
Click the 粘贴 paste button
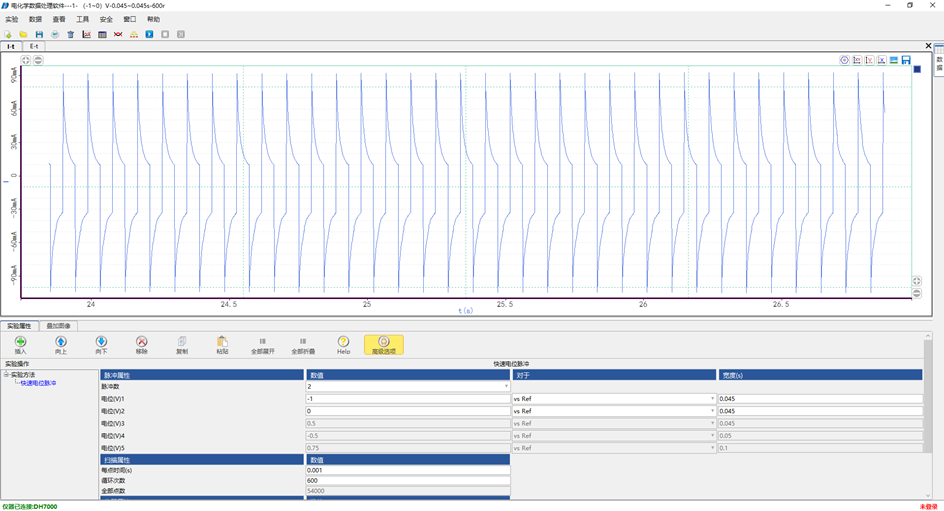click(x=222, y=345)
